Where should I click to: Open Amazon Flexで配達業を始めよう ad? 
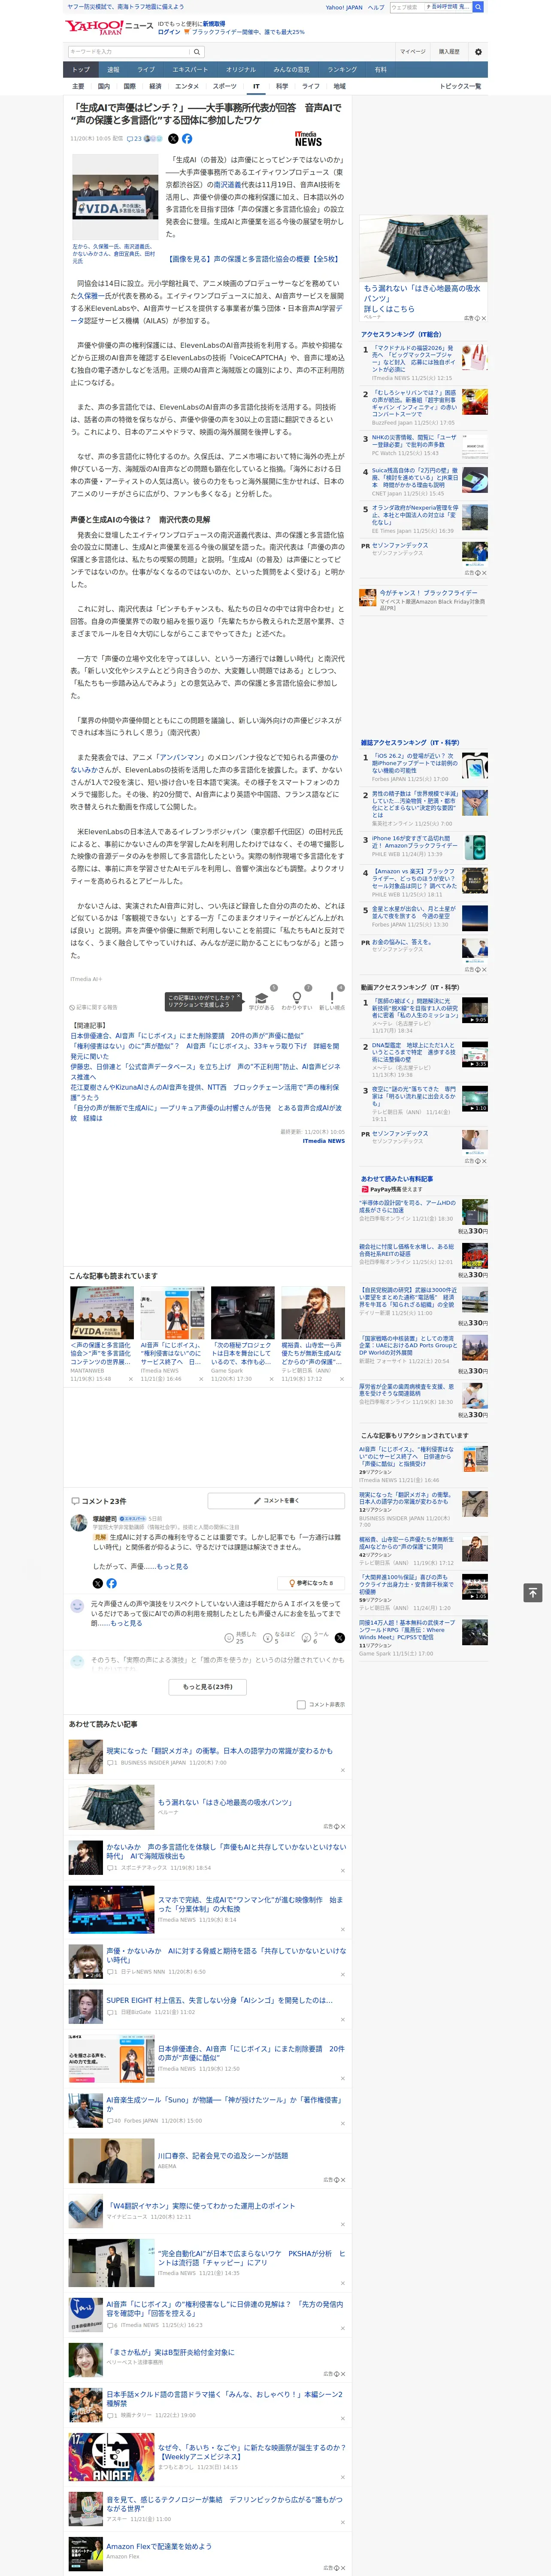[159, 2546]
